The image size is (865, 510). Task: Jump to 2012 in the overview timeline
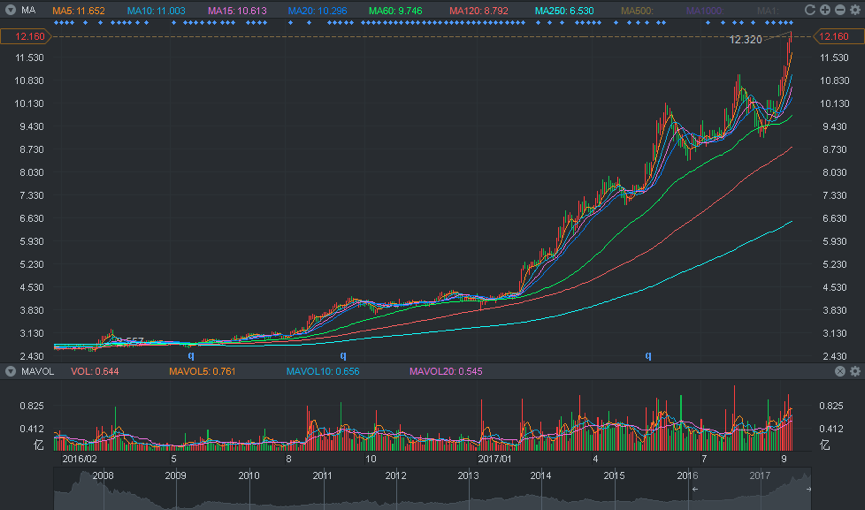(x=396, y=475)
